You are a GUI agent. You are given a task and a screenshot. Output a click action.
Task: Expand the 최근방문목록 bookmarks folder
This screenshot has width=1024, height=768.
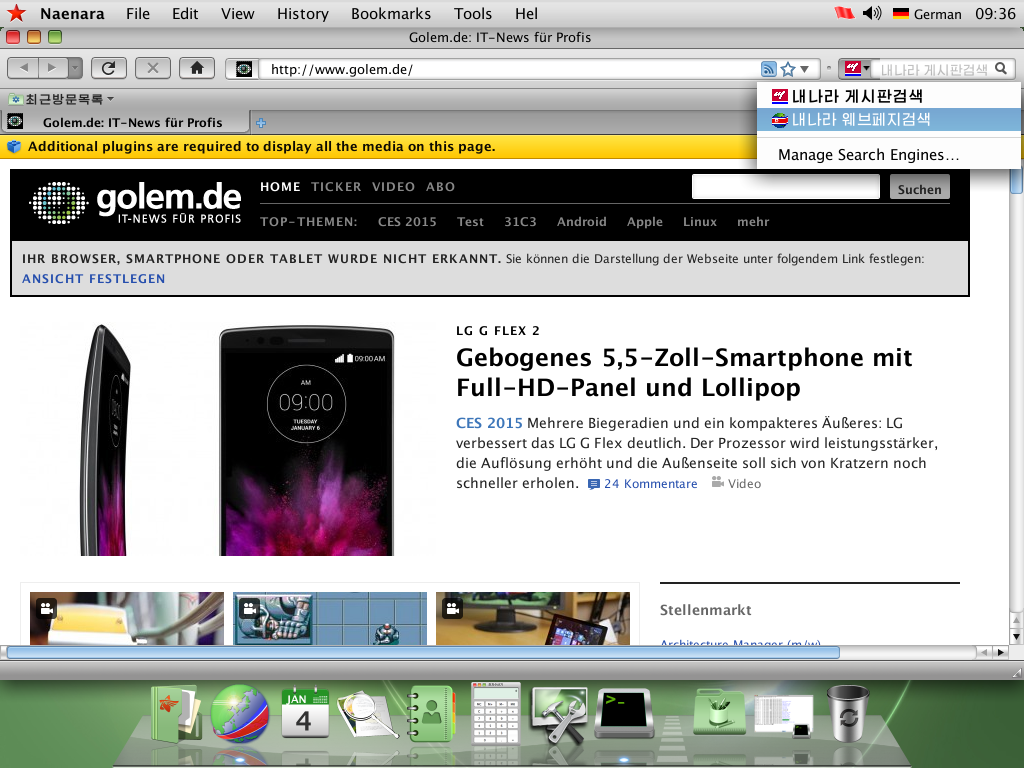(61, 99)
